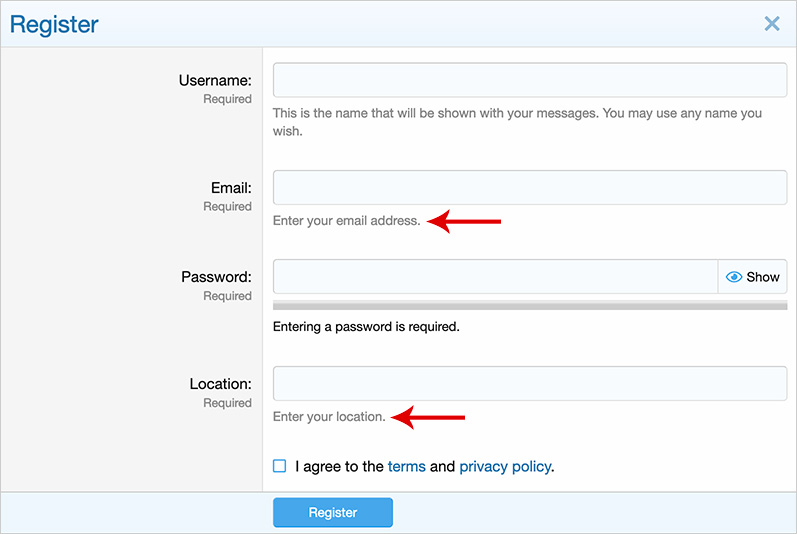Click the eye icon in the password row
Viewport: 797px width, 534px height.
[734, 277]
